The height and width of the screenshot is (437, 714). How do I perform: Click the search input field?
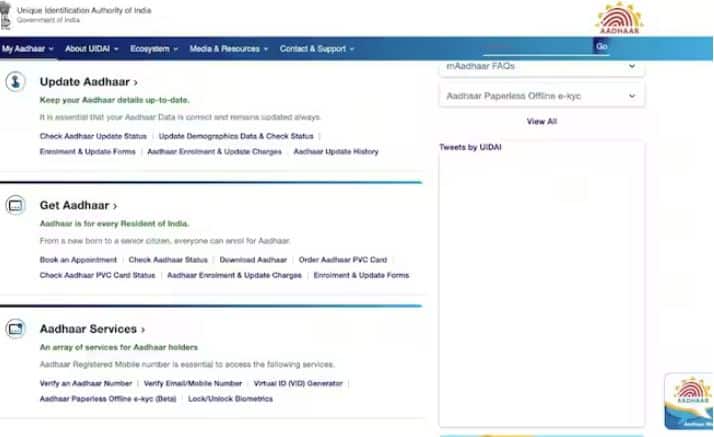537,47
